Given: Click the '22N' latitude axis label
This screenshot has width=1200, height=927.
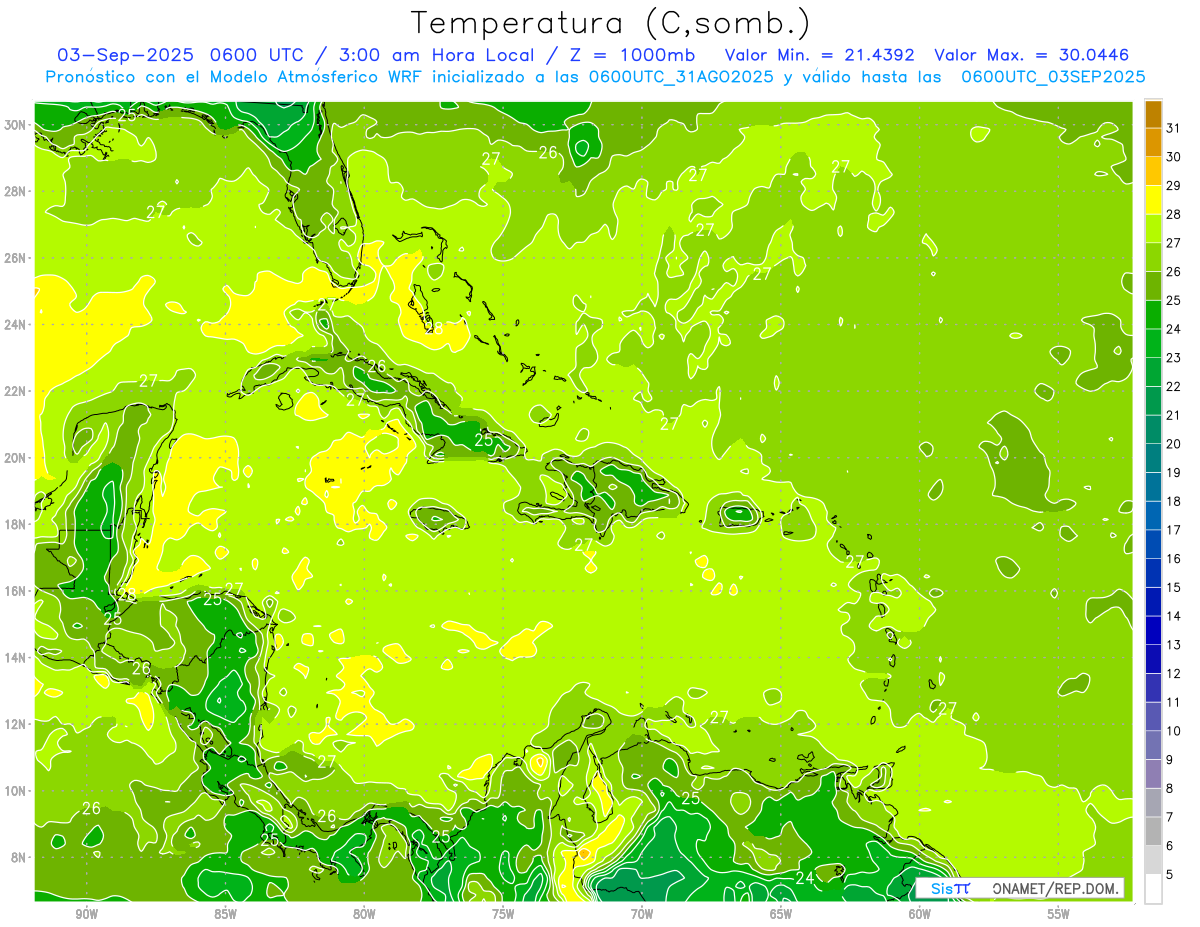Looking at the screenshot, I should (x=15, y=391).
